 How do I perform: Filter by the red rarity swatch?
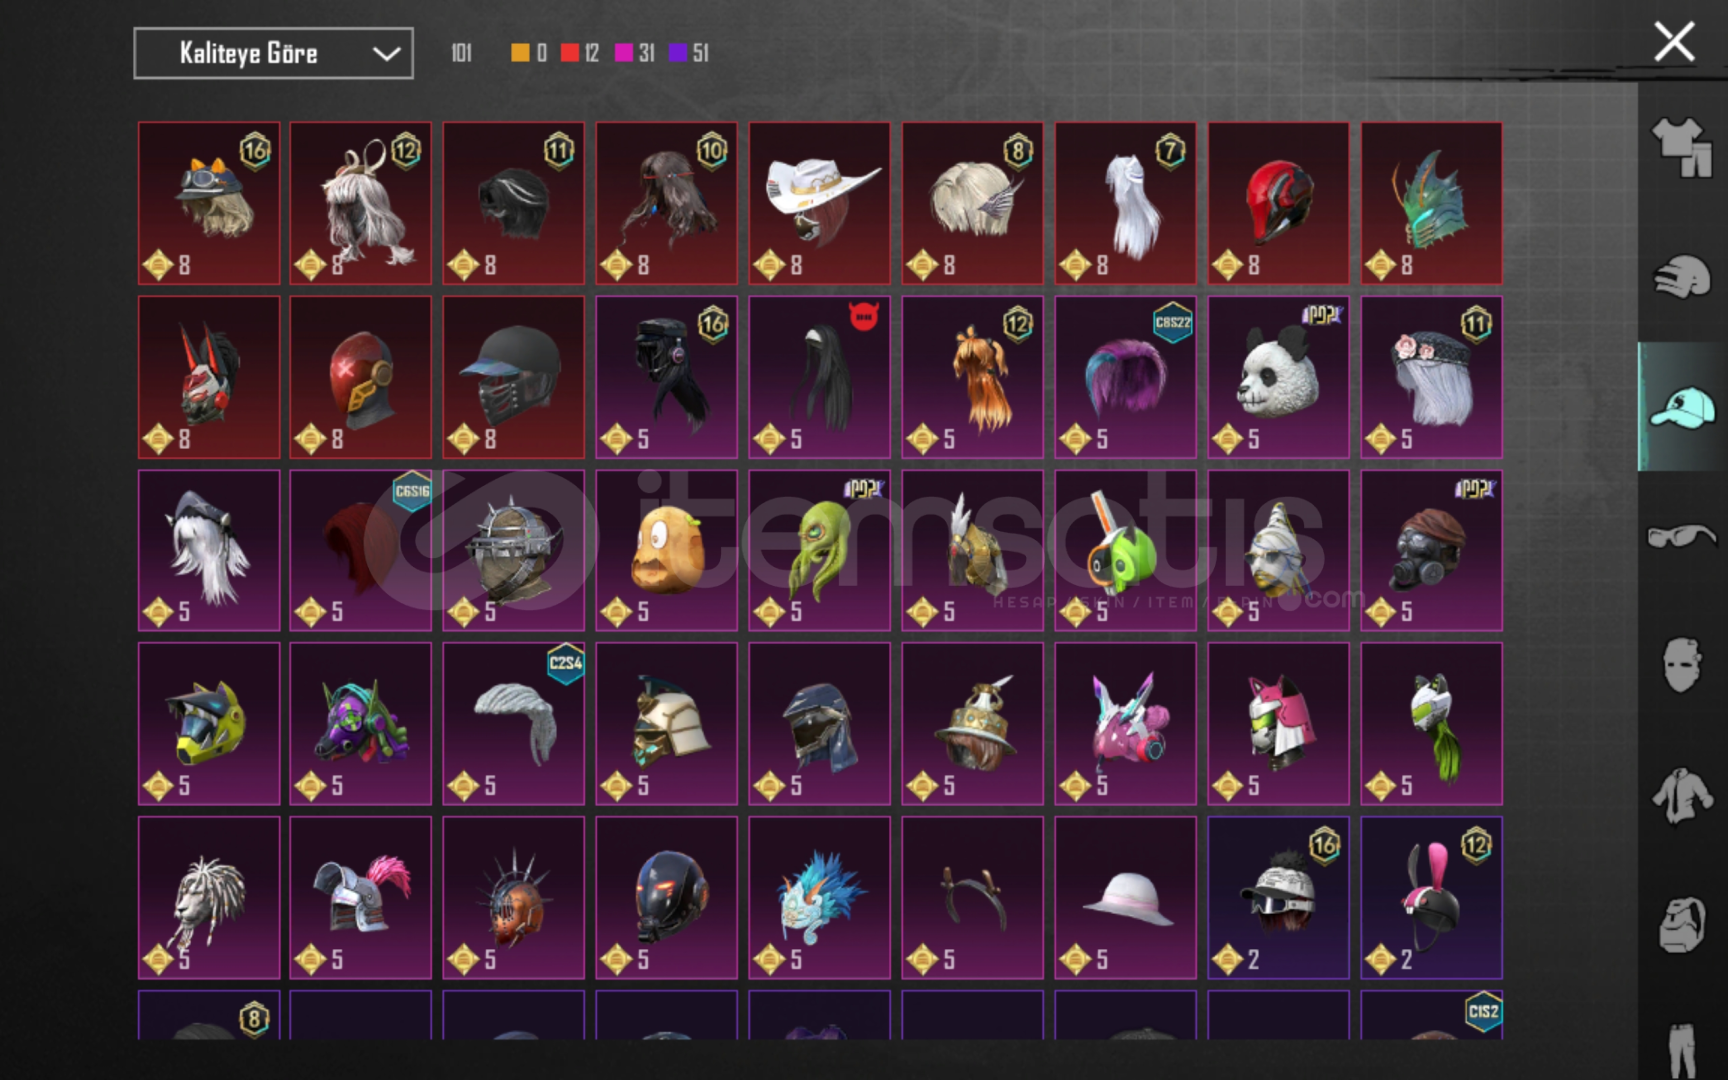(x=570, y=53)
